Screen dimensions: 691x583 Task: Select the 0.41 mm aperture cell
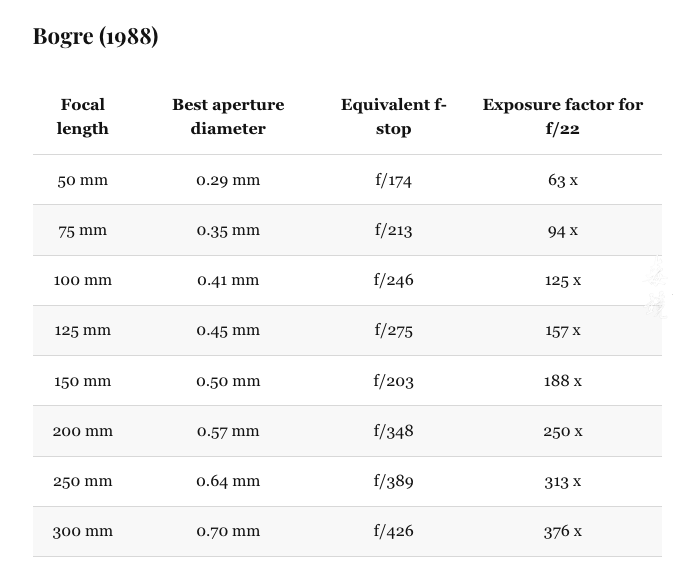(x=228, y=280)
